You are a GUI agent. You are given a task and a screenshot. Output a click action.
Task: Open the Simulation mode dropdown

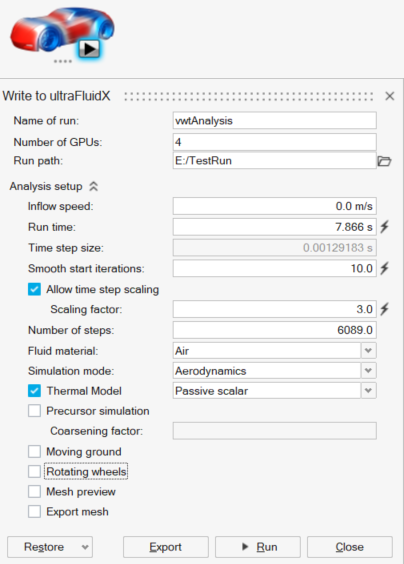[x=368, y=370]
